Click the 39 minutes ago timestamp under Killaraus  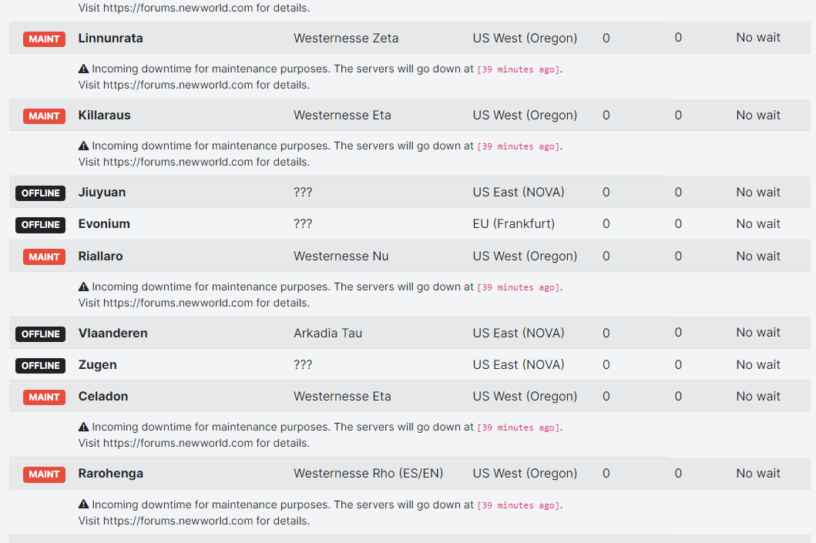(519, 147)
